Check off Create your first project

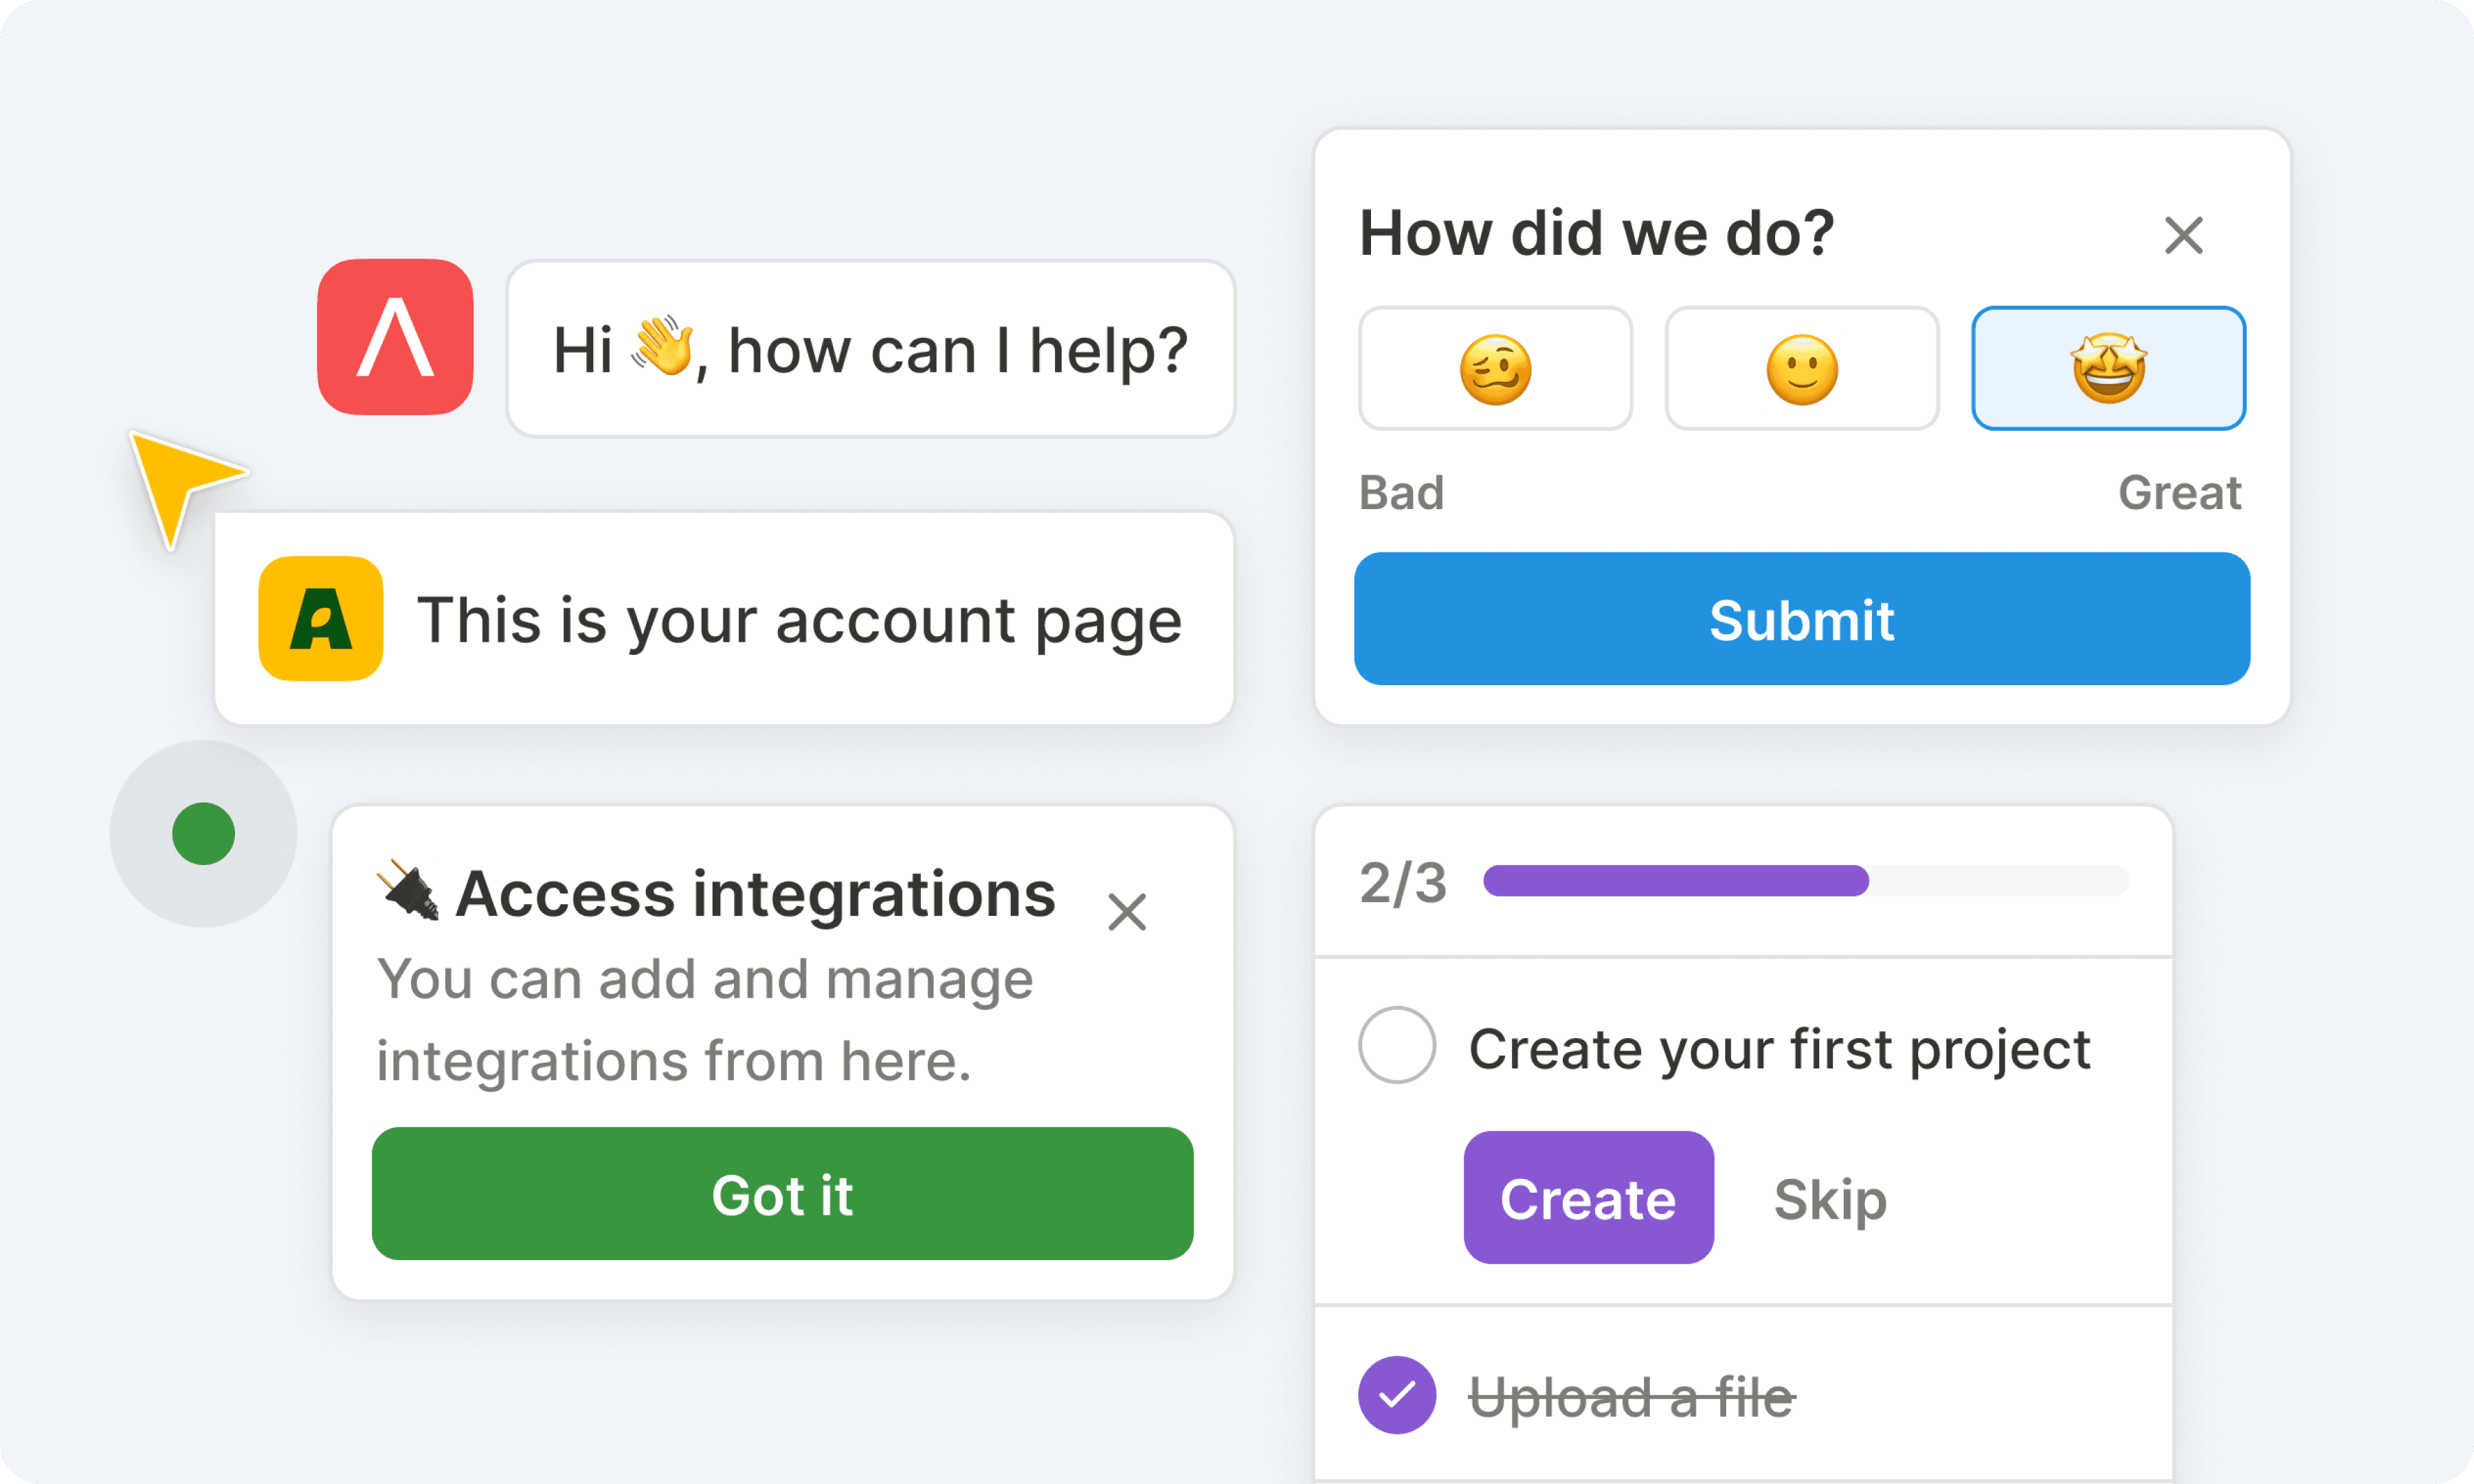[x=1397, y=1045]
